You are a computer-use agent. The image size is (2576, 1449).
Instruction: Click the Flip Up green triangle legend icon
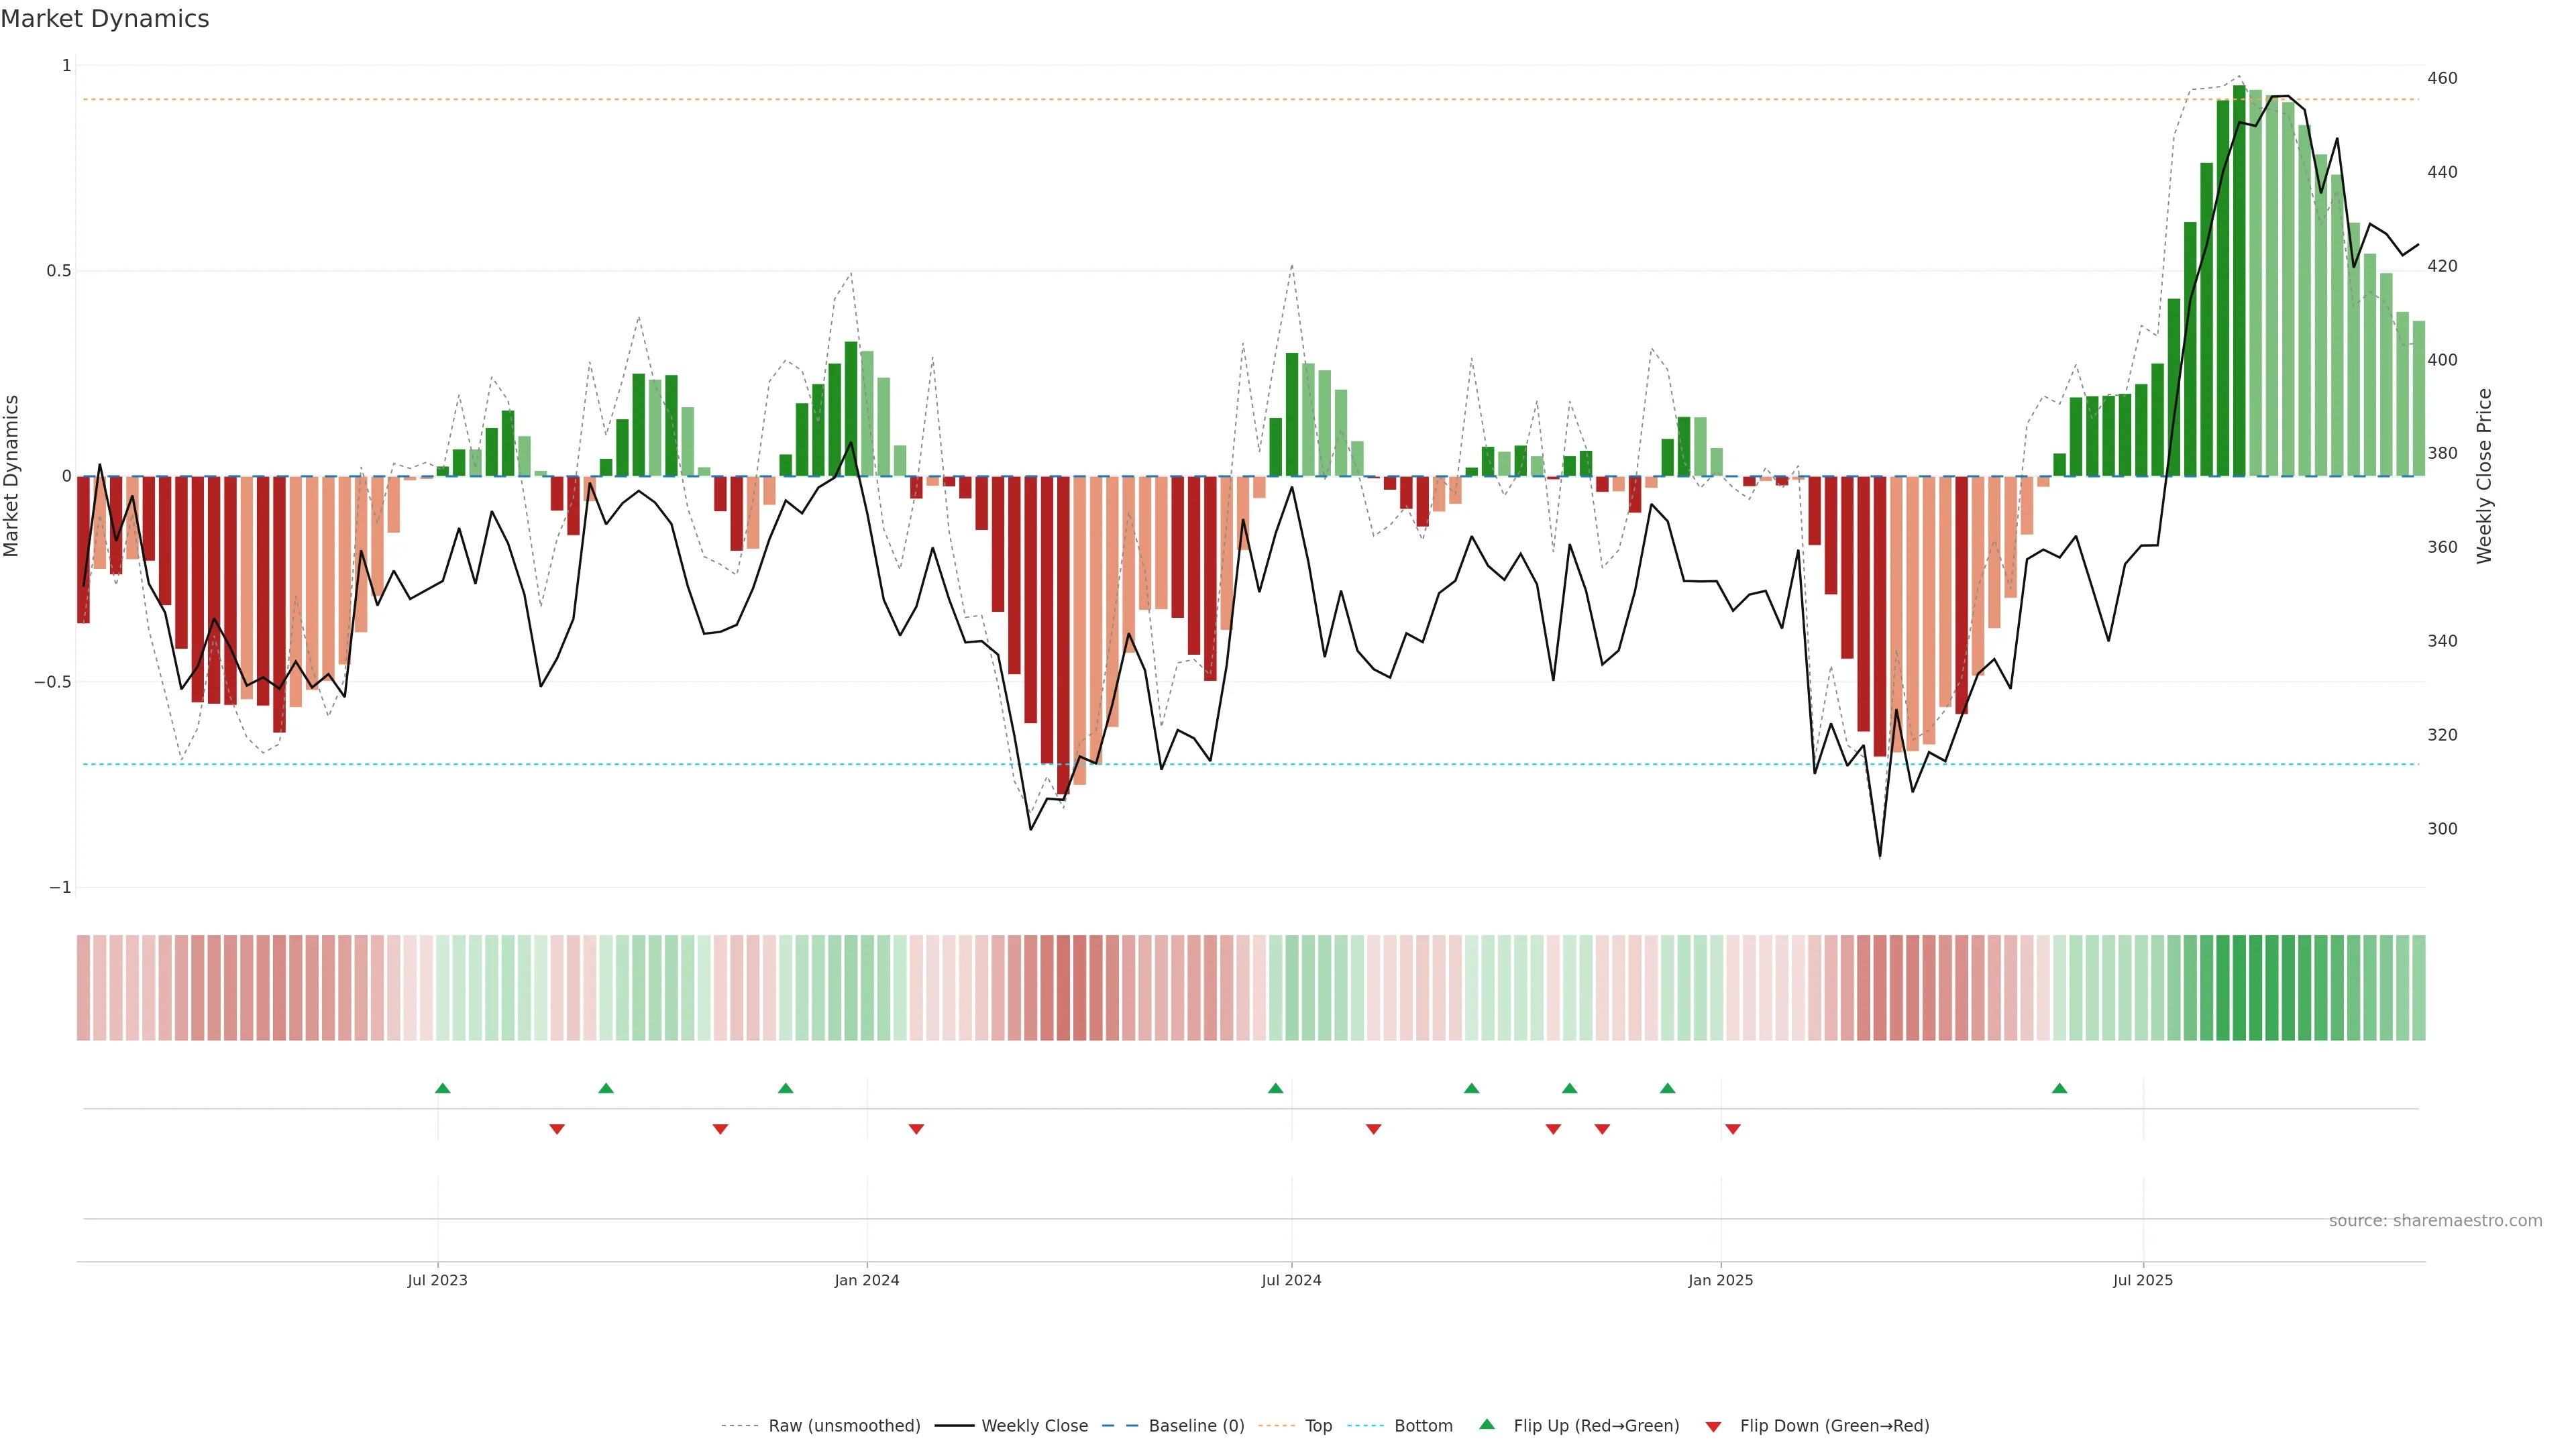point(1487,1424)
